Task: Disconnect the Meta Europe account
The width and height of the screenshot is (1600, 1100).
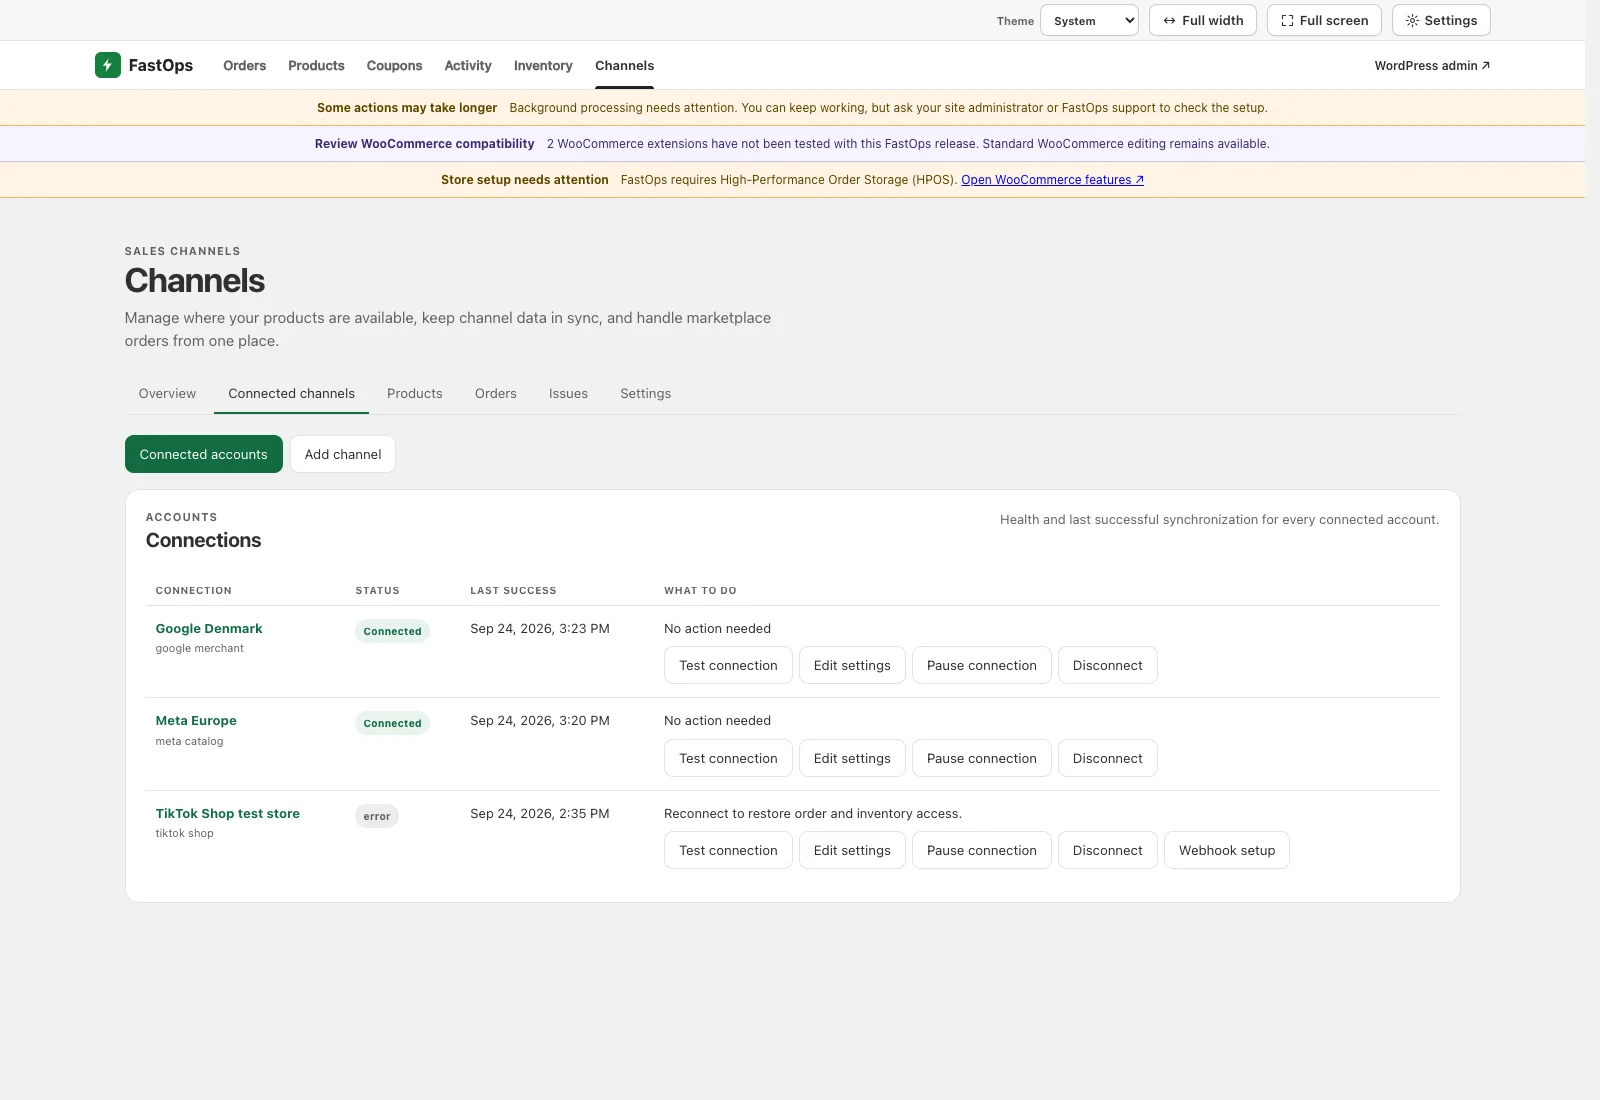Action: (x=1108, y=758)
